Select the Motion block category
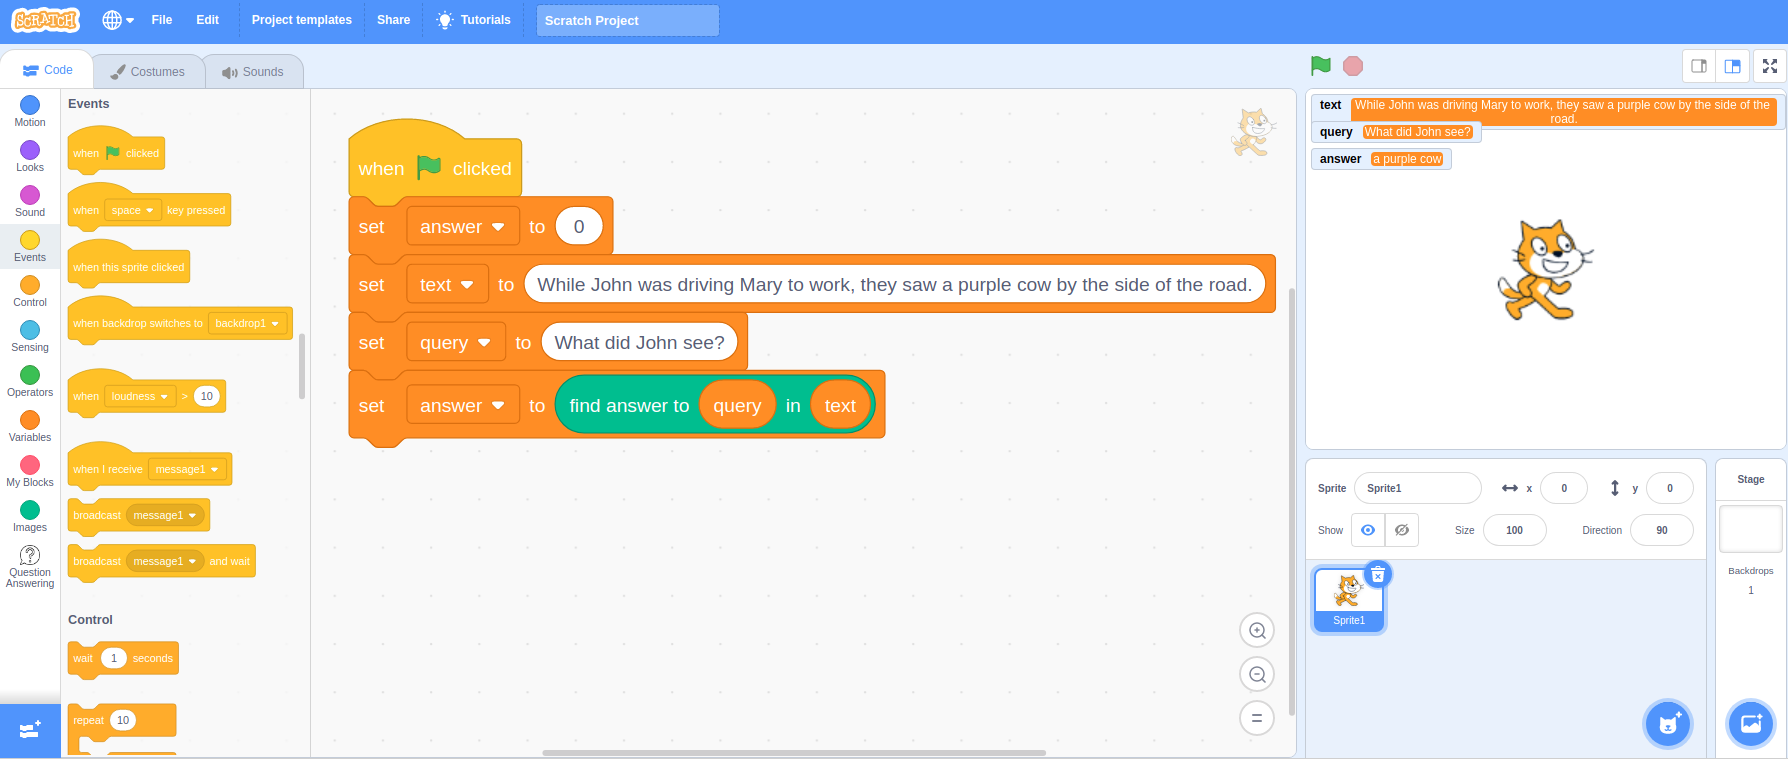Viewport: 1788px width, 759px height. pos(30,111)
